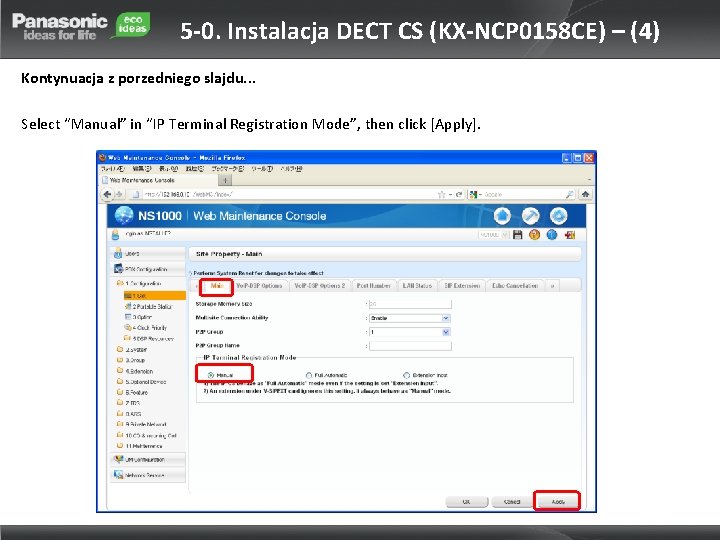Switch to the VoIP-DSP Options 2 tab
Screen dimensions: 720x540
point(320,286)
